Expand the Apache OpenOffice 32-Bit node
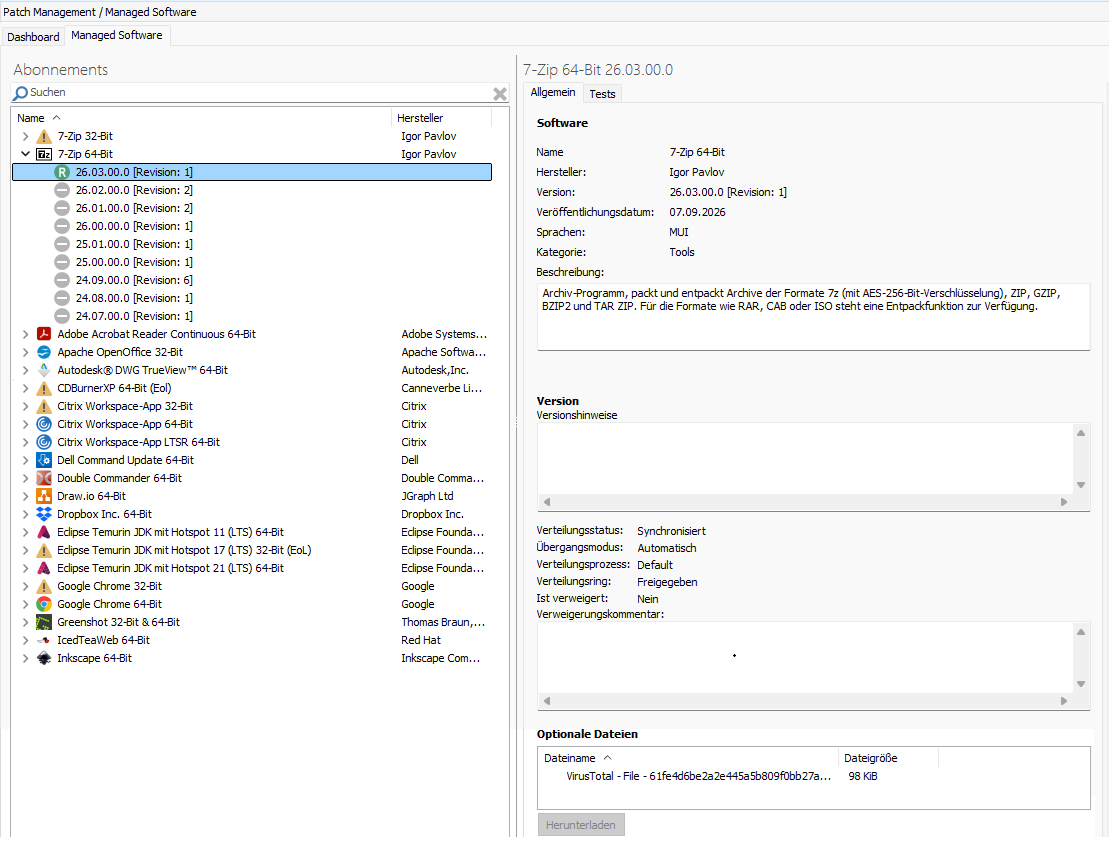The image size is (1109, 841). click(x=25, y=352)
